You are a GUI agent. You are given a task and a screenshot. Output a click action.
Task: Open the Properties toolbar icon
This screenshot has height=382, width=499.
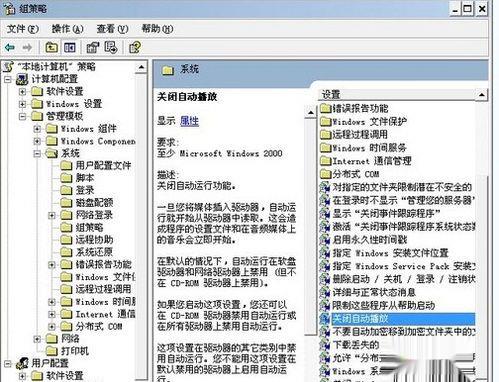coord(93,47)
